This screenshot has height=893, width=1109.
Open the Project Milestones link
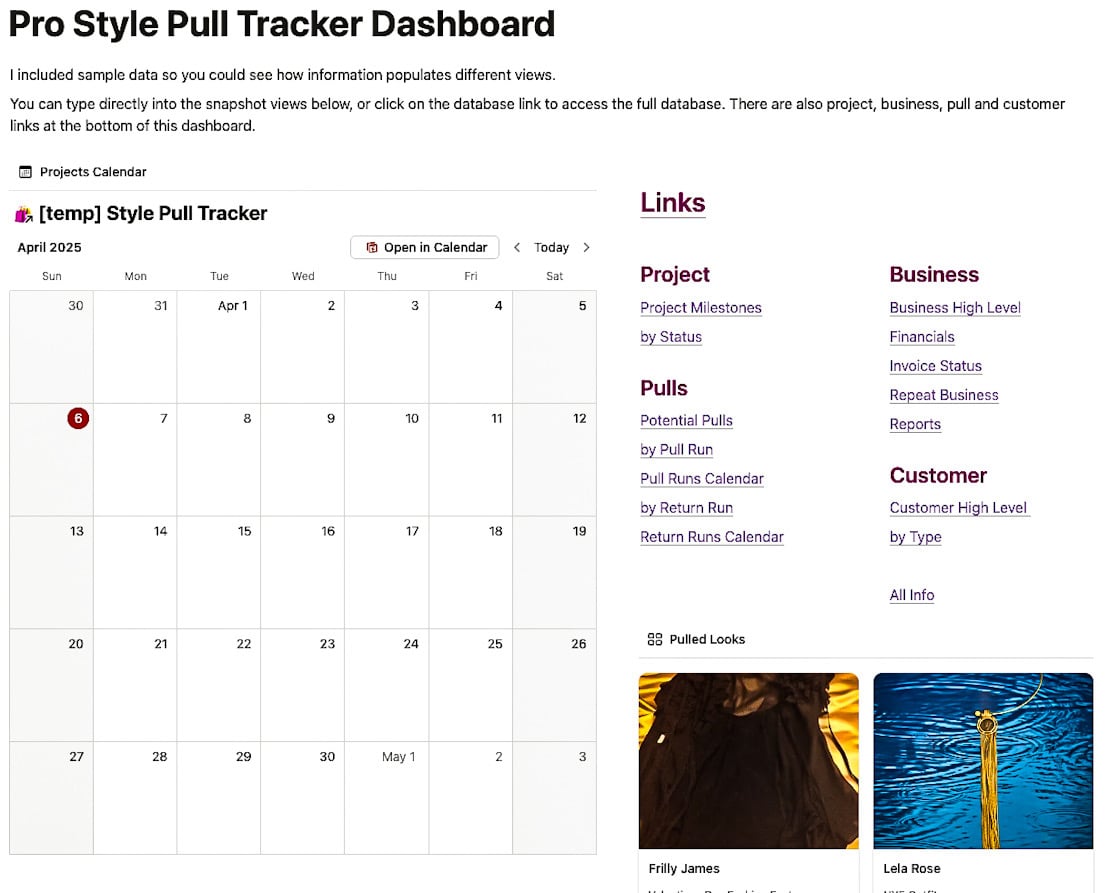click(x=701, y=308)
